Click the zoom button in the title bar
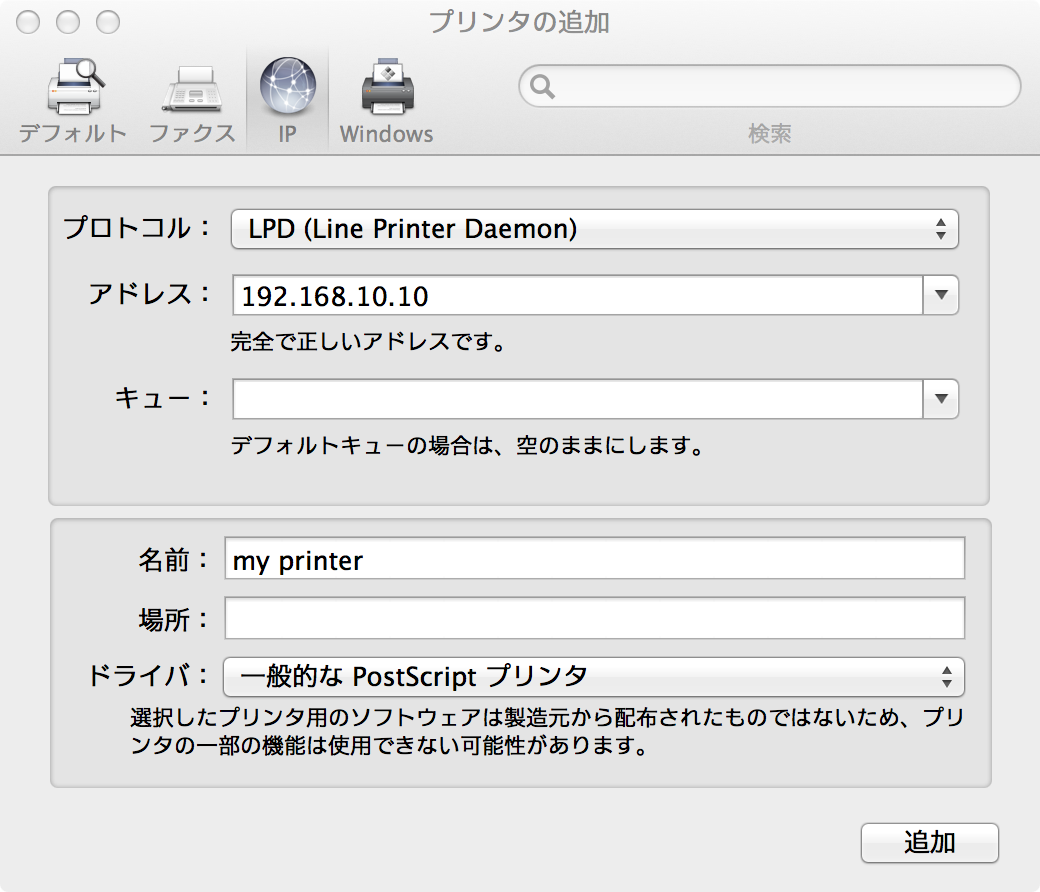Viewport: 1040px width, 892px height. 107,22
